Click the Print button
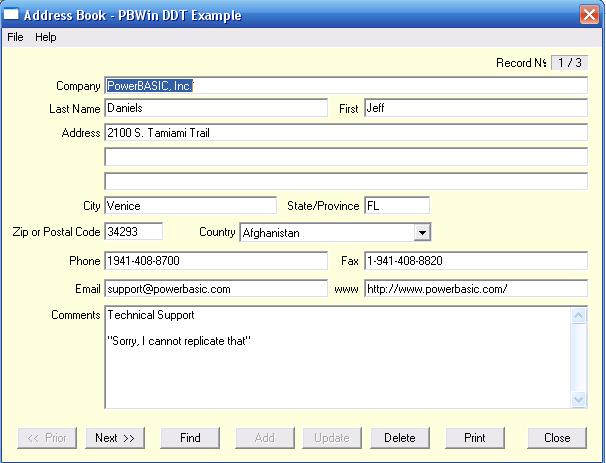606x463 pixels. point(475,438)
